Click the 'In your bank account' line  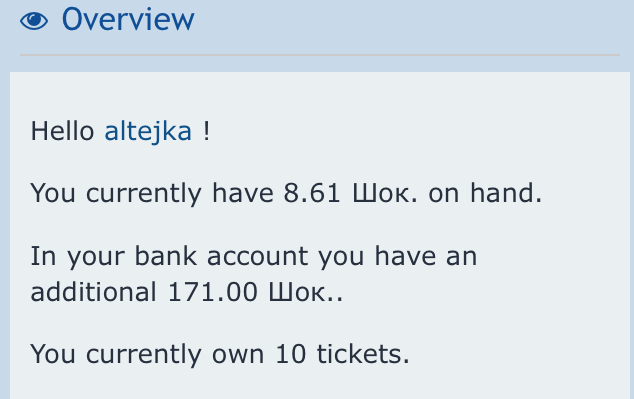point(254,257)
